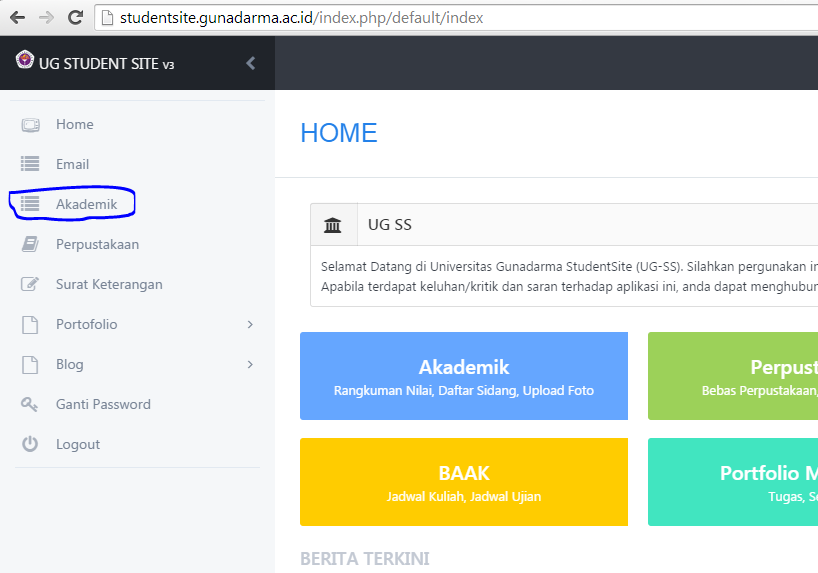The height and width of the screenshot is (573, 818).
Task: Click the browser forward arrow
Action: (46, 18)
